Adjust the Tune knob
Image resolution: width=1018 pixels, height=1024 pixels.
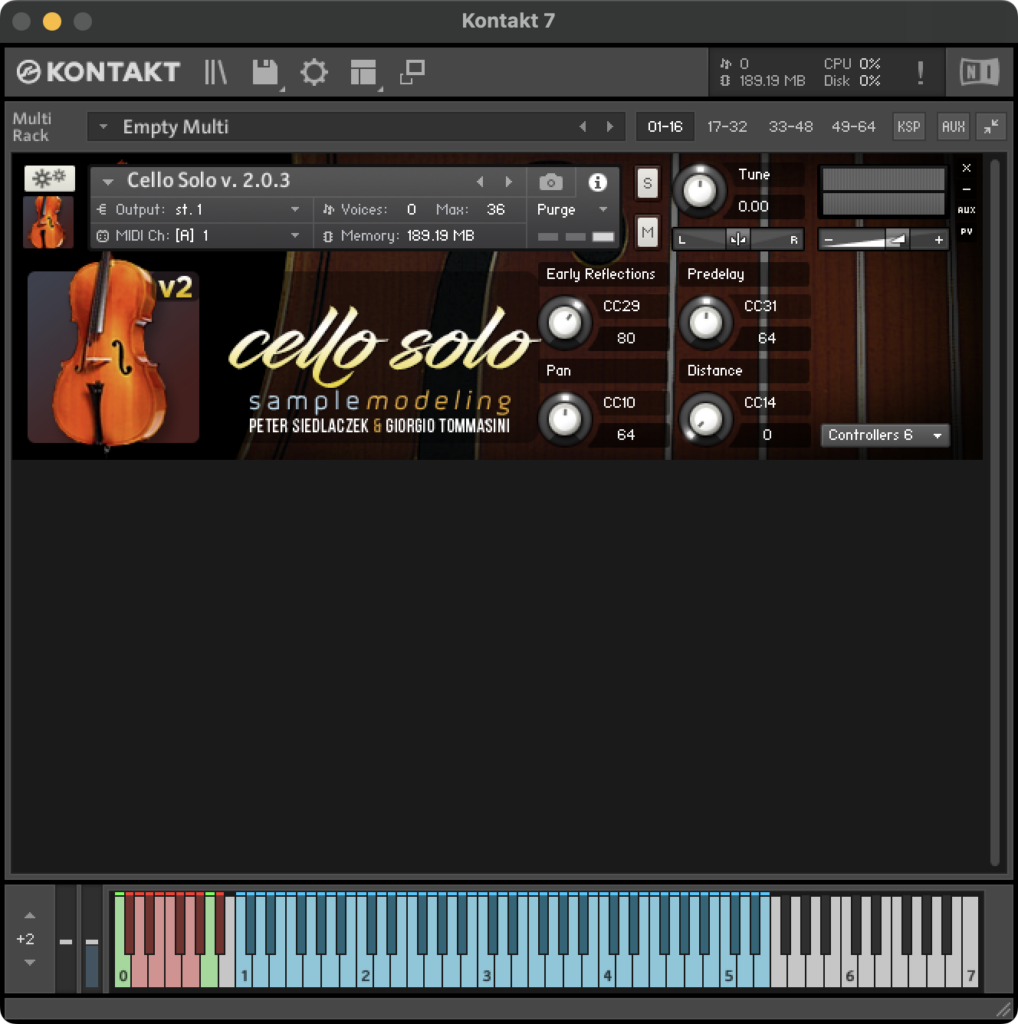click(699, 191)
